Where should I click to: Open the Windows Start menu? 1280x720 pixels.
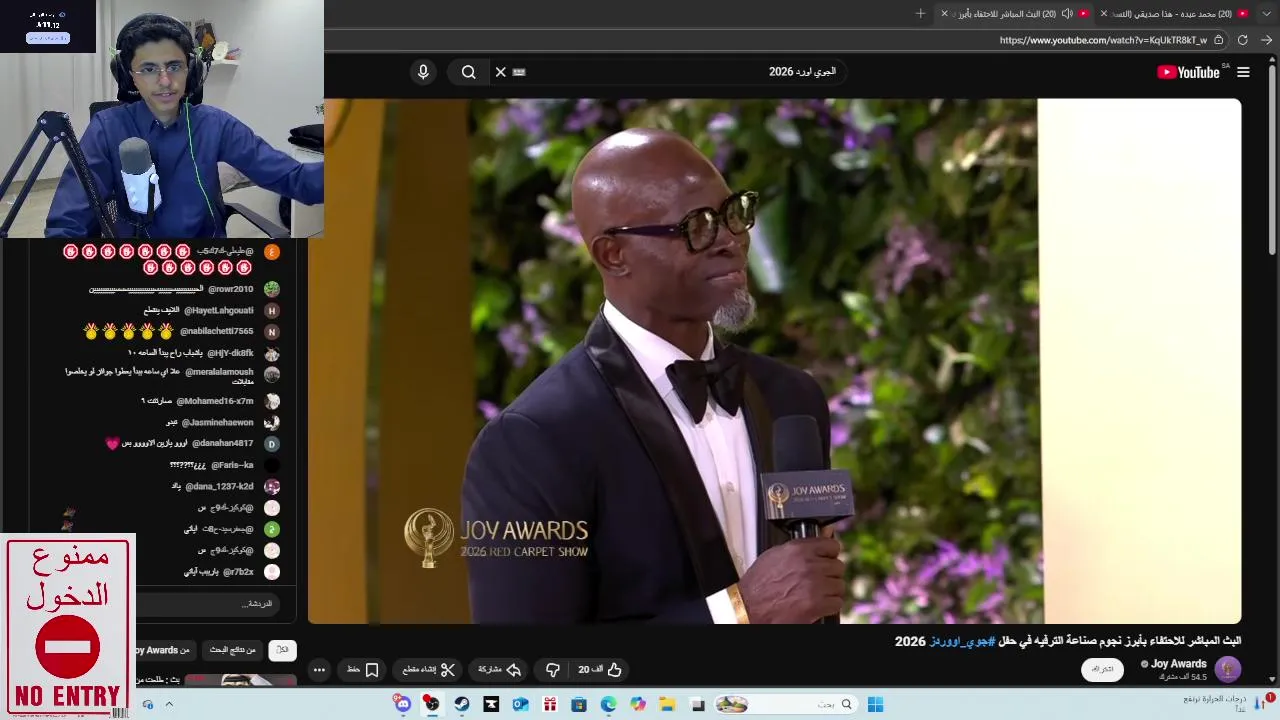(x=875, y=704)
